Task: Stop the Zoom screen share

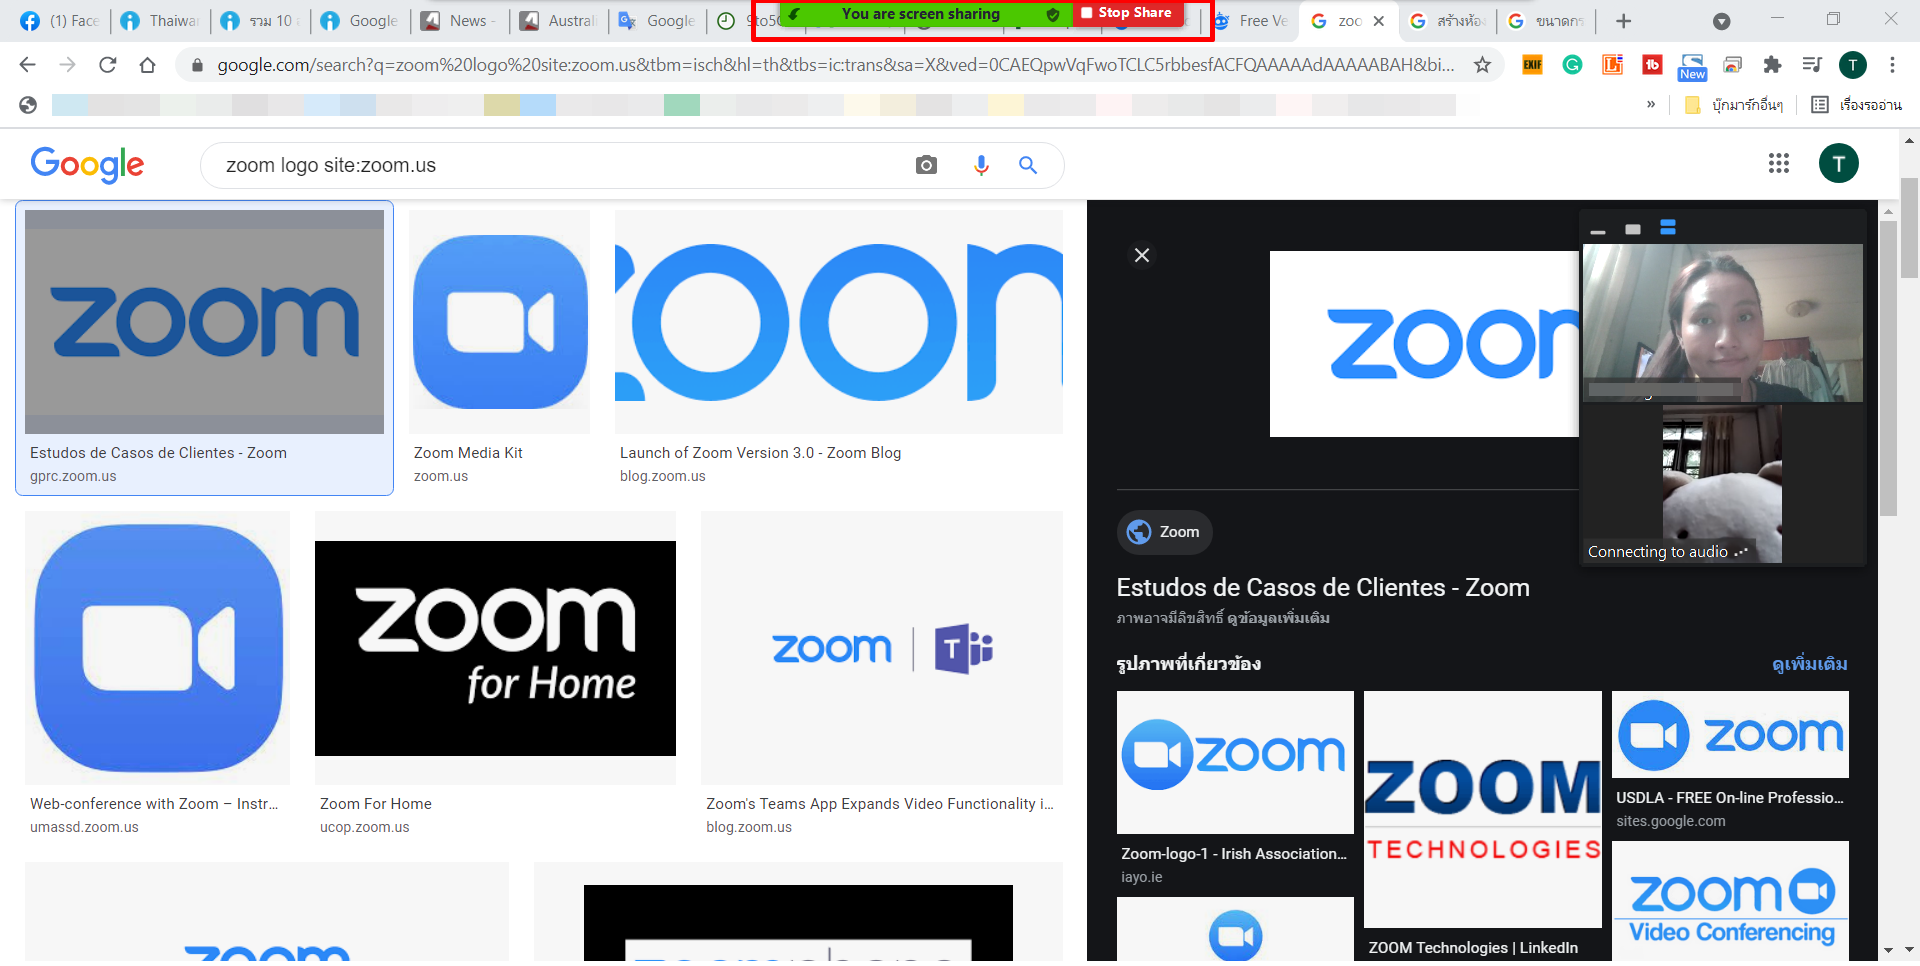Action: [x=1127, y=13]
